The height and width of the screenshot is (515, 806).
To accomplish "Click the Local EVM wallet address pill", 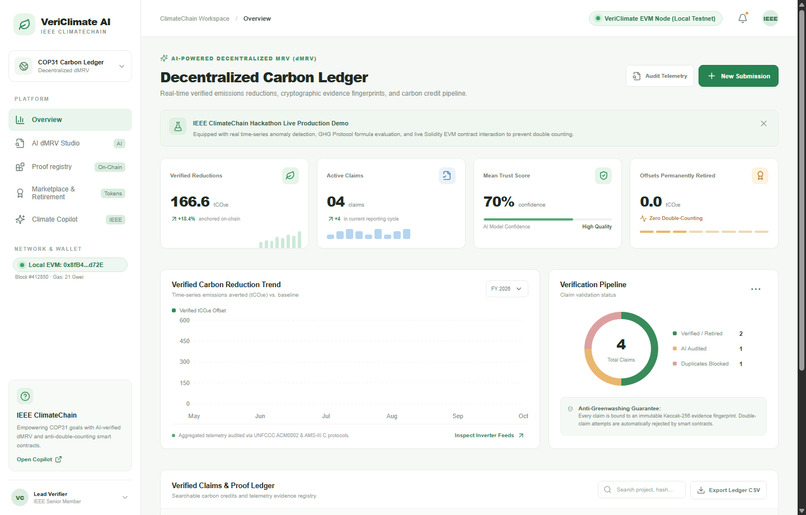I will tap(70, 265).
